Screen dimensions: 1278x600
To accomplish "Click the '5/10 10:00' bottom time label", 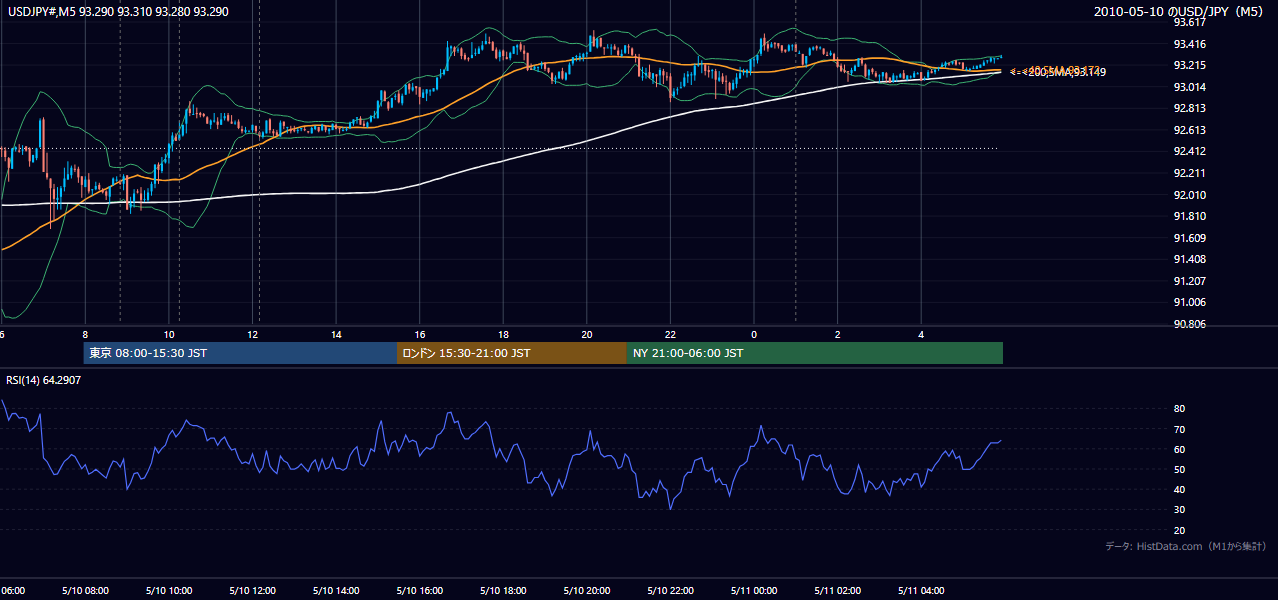I will point(168,590).
